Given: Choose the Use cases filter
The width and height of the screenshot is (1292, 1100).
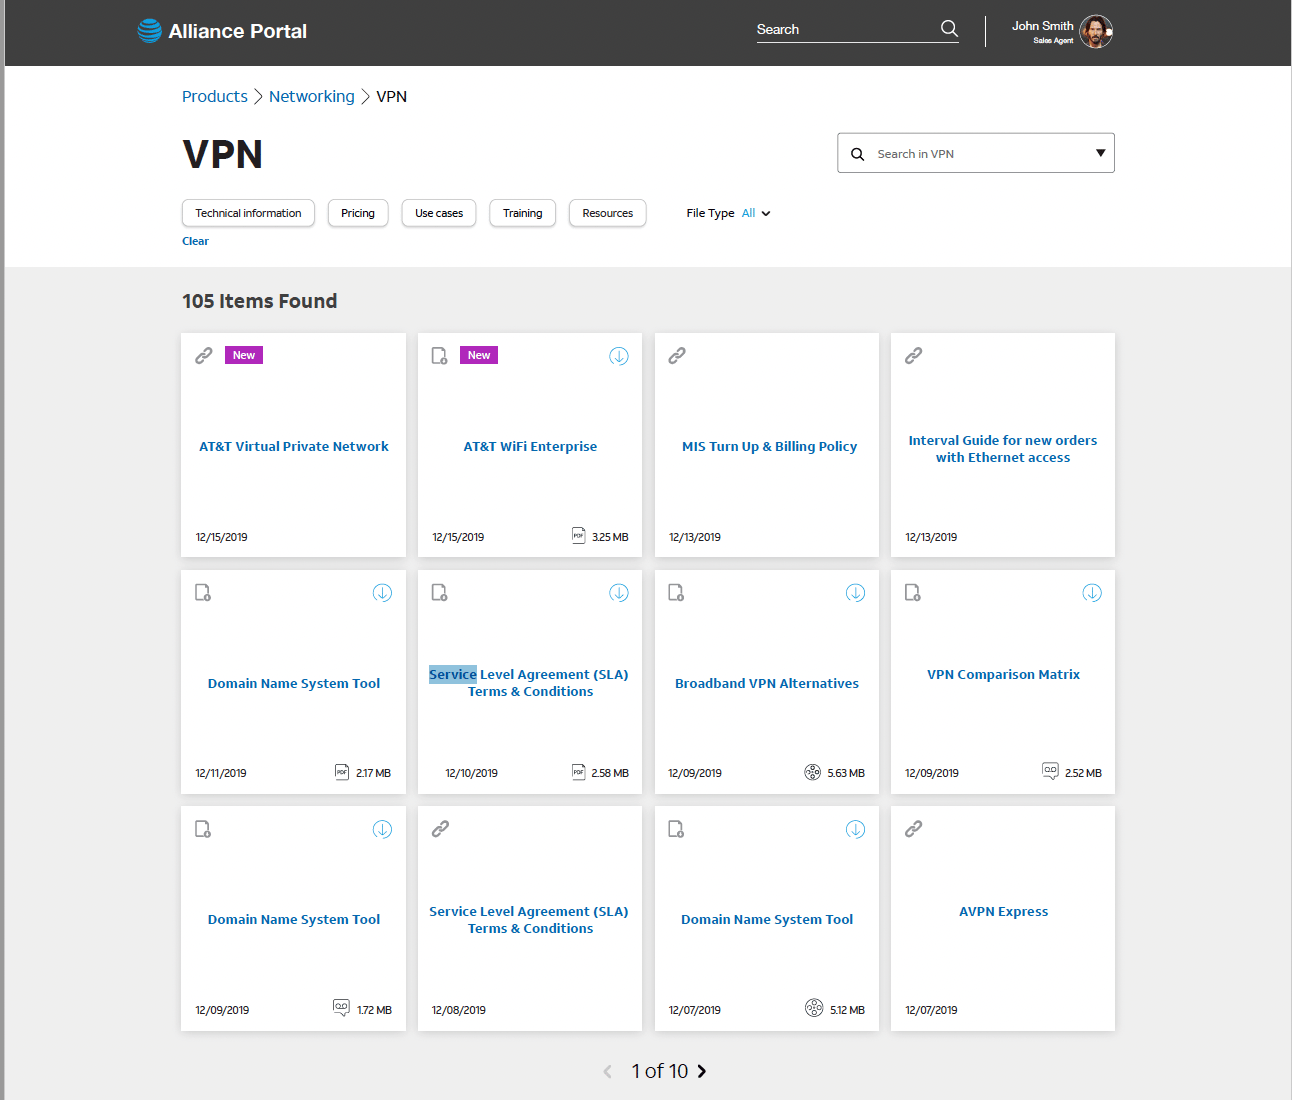Looking at the screenshot, I should [439, 213].
